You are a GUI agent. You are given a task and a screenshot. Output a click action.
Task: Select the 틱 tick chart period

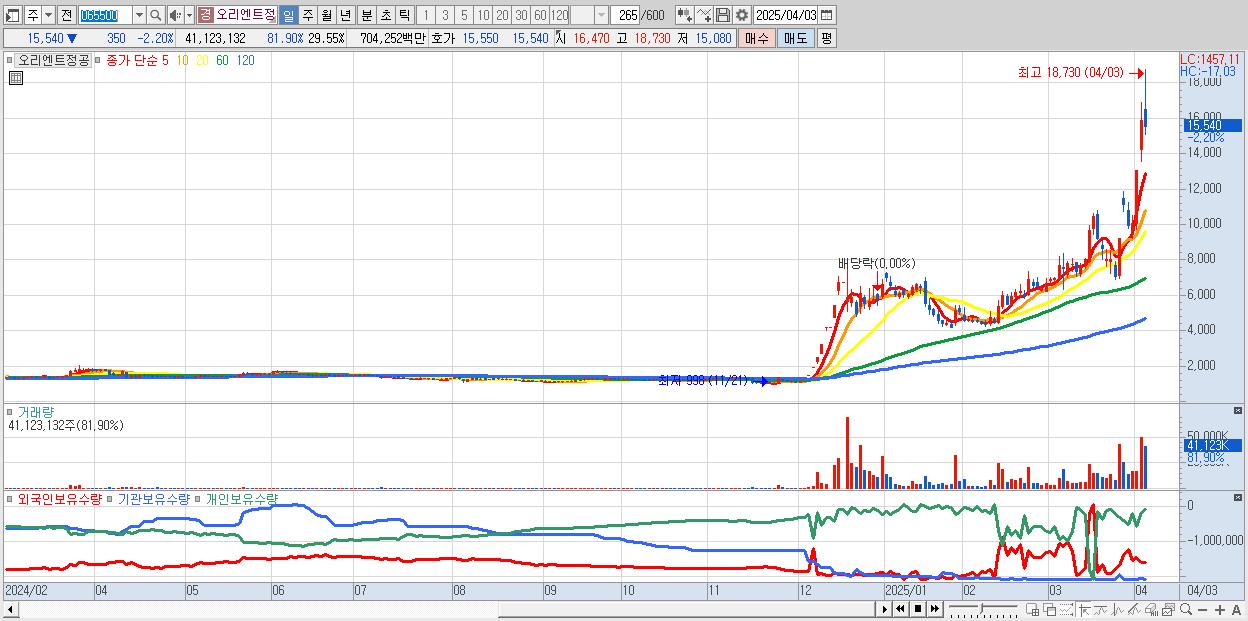[404, 15]
